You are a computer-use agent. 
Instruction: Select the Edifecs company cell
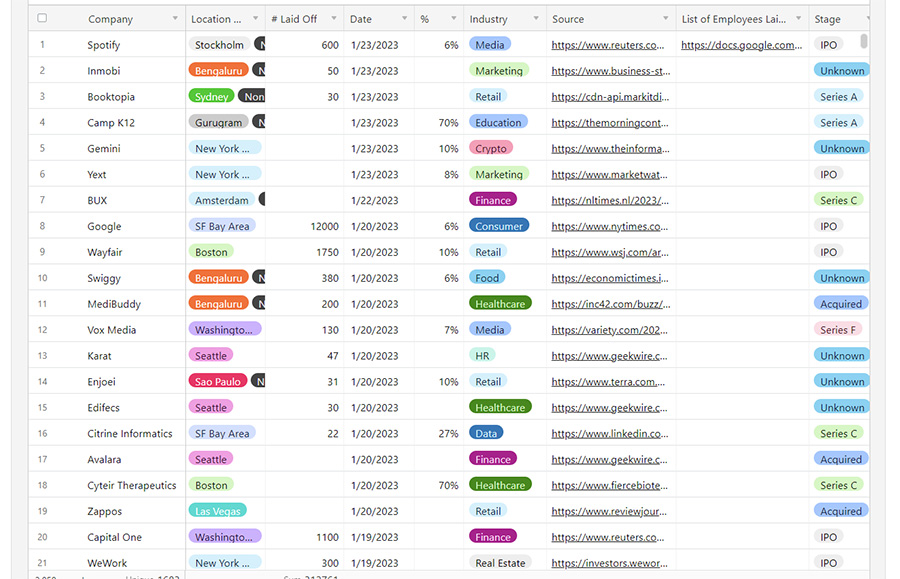[x=103, y=407]
